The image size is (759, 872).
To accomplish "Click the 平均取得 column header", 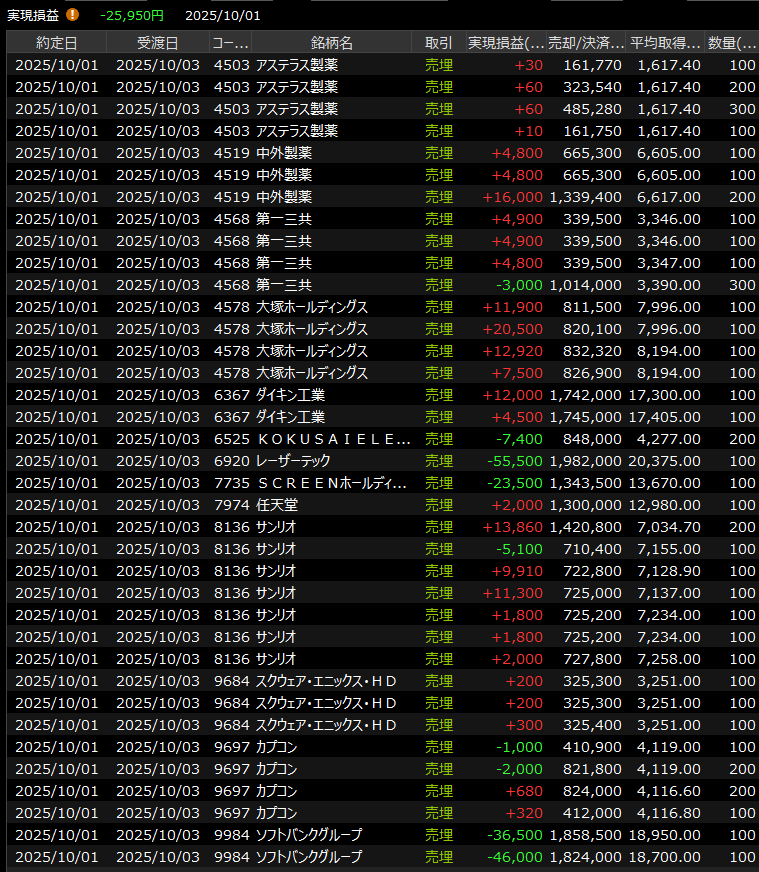I will (665, 42).
